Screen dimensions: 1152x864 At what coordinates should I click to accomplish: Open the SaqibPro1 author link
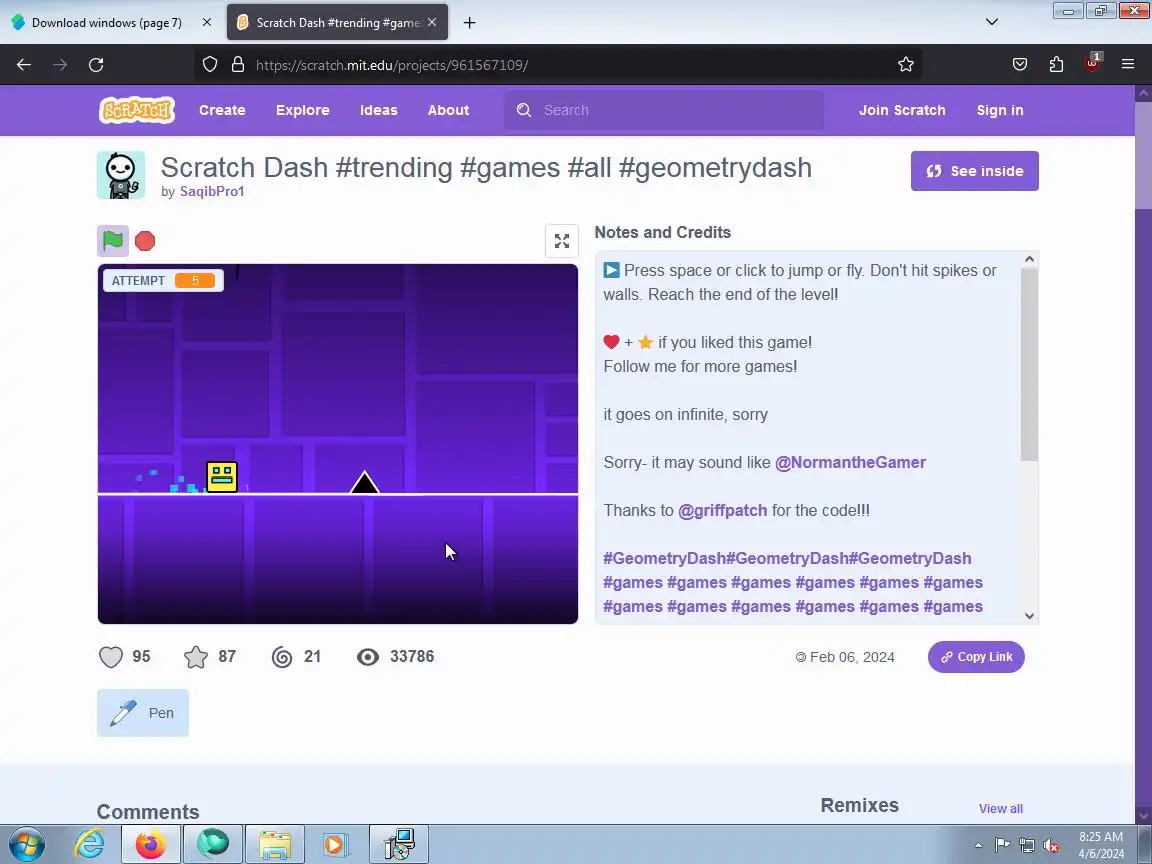(212, 191)
